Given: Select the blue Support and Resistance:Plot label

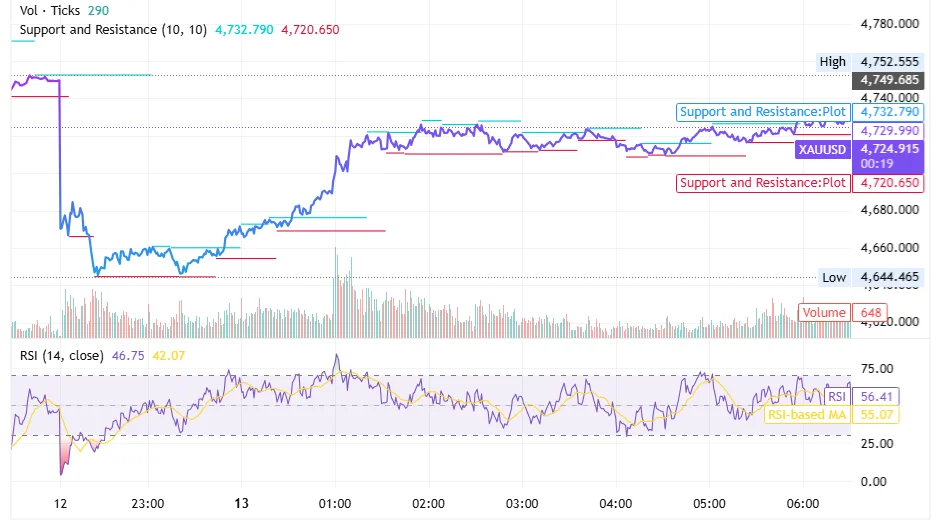Looking at the screenshot, I should (763, 112).
